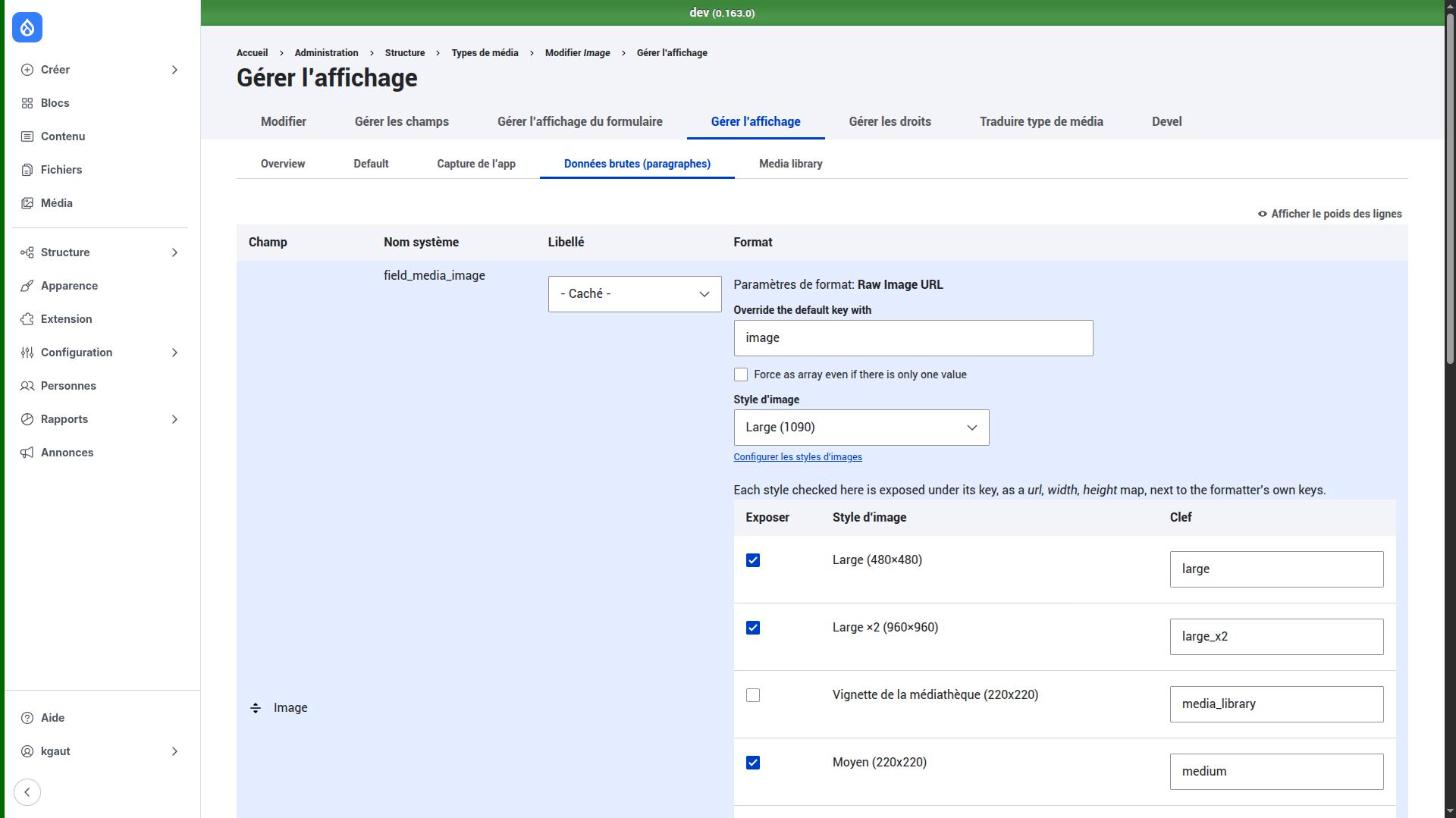Open Média via its sidebar icon
The image size is (1456, 818).
[x=27, y=203]
